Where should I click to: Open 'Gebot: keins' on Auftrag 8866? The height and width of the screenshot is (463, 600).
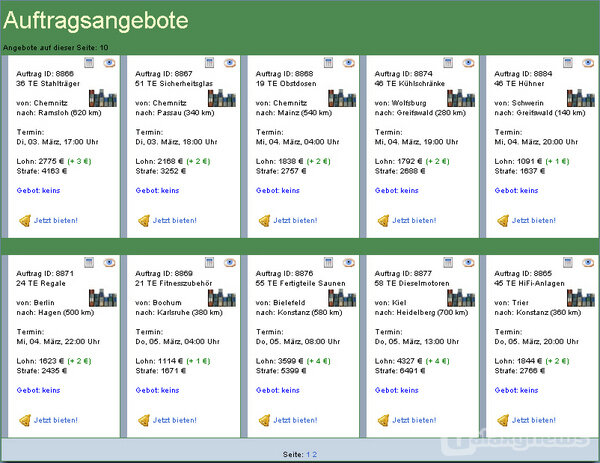pos(38,191)
